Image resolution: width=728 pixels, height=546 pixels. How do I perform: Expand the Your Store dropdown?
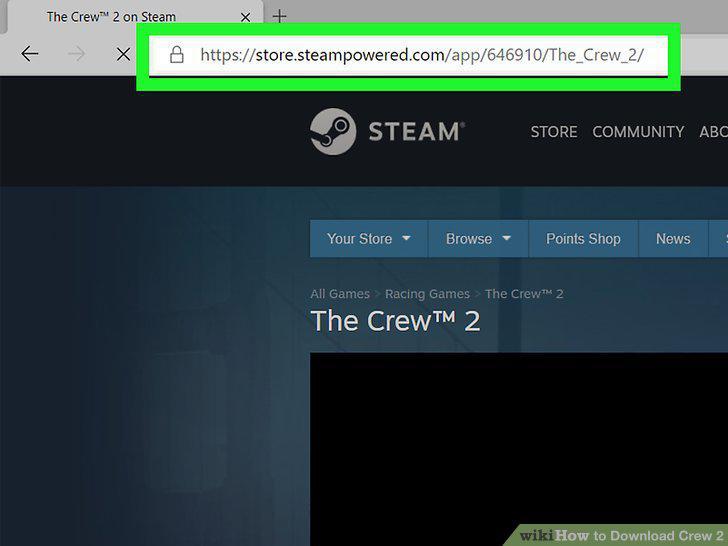[369, 239]
